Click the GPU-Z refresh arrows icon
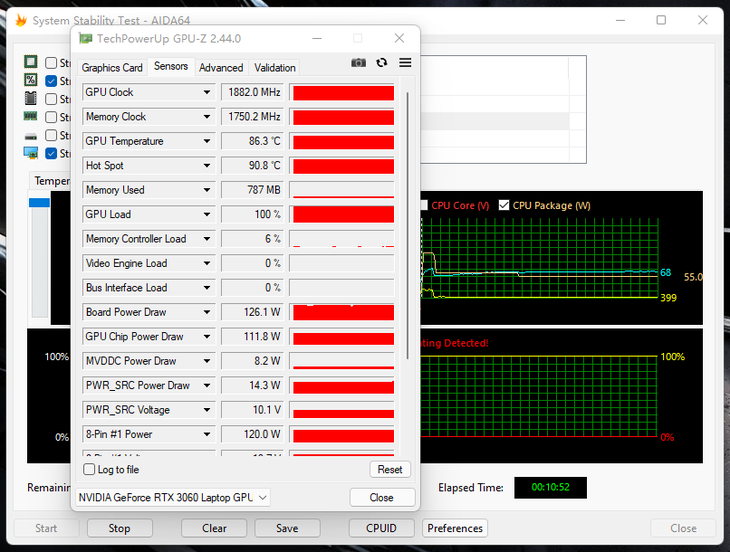 pyautogui.click(x=381, y=63)
